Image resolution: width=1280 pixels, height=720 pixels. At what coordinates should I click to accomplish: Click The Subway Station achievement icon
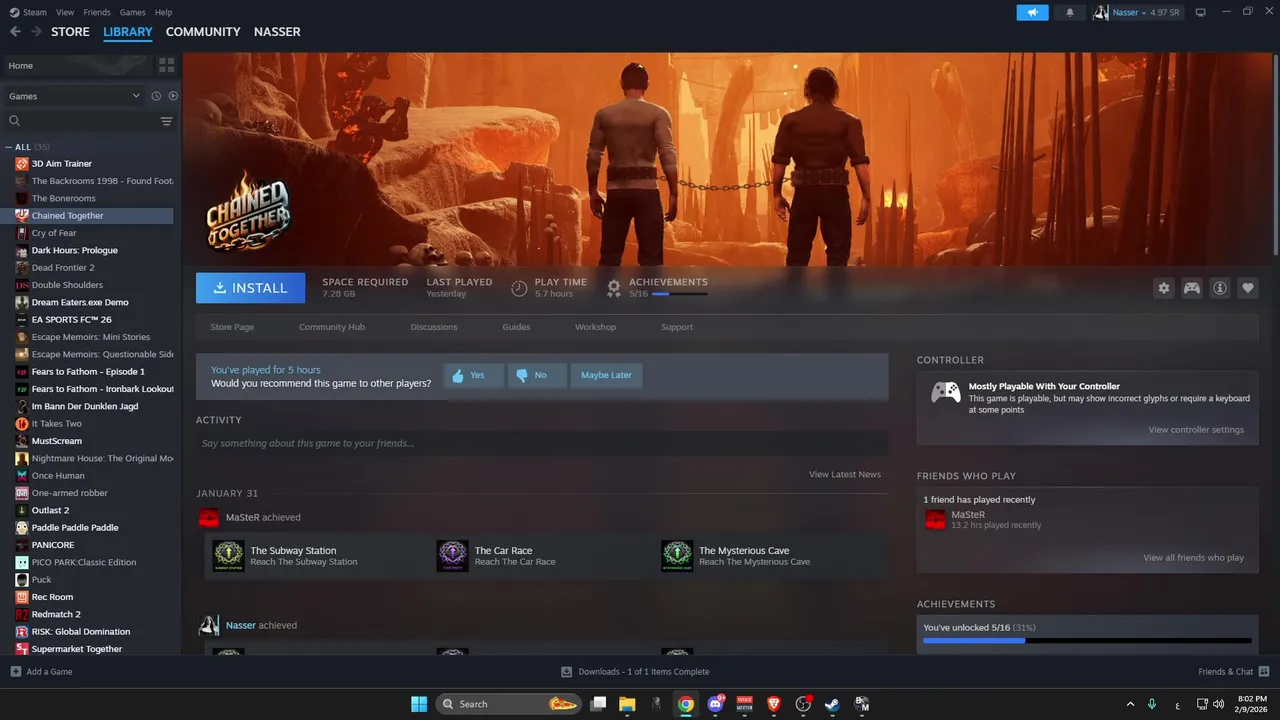[x=228, y=556]
